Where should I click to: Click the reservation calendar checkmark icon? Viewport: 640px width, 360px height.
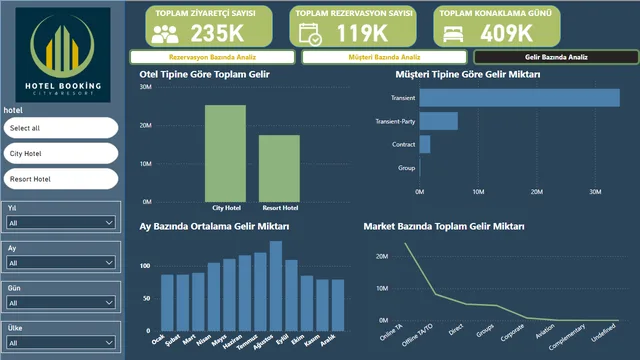[310, 34]
